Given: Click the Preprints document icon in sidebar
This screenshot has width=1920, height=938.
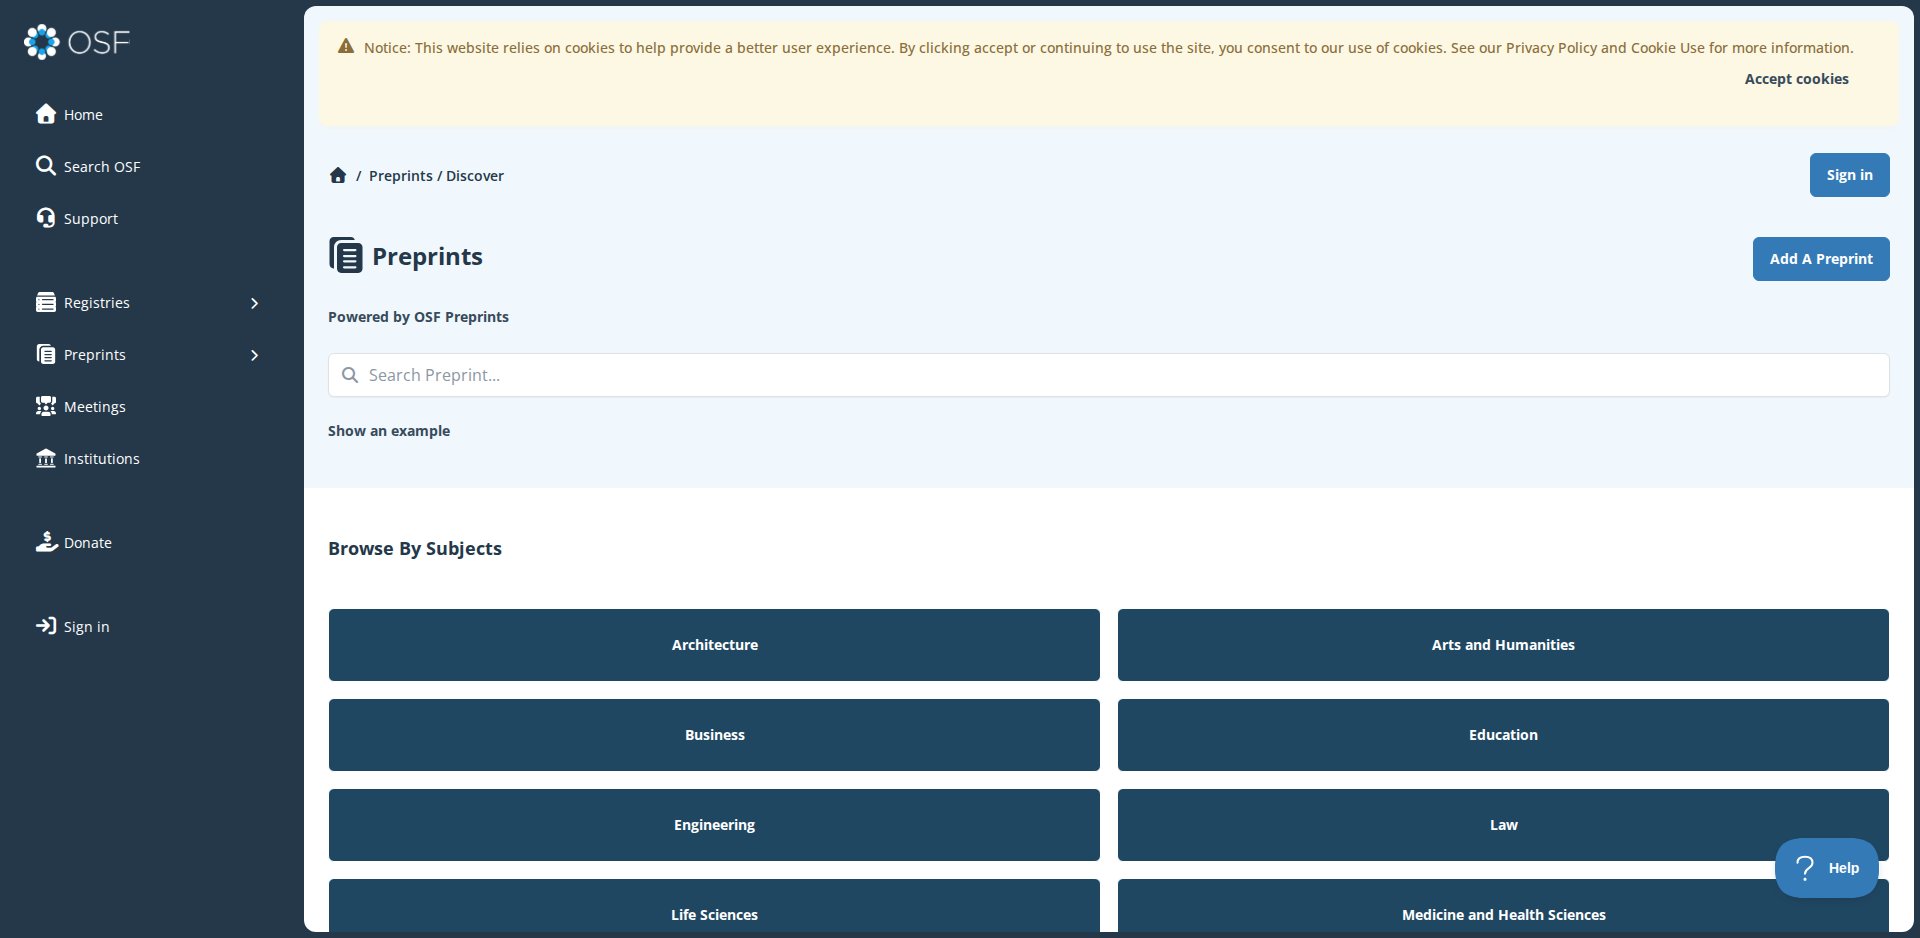Looking at the screenshot, I should click(x=46, y=354).
